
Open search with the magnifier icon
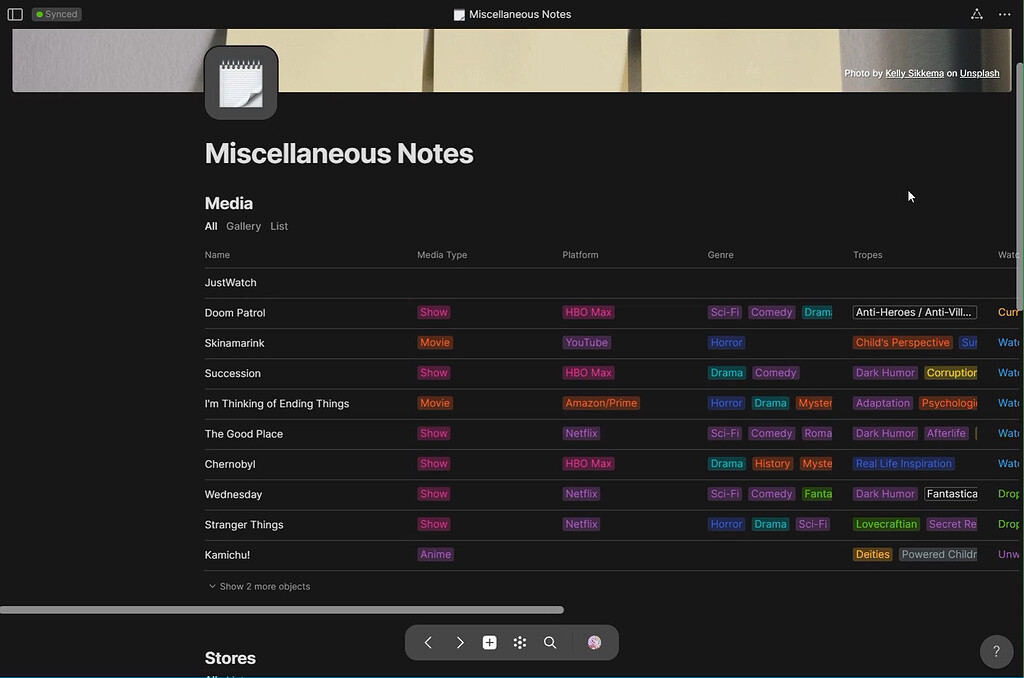pyautogui.click(x=550, y=643)
